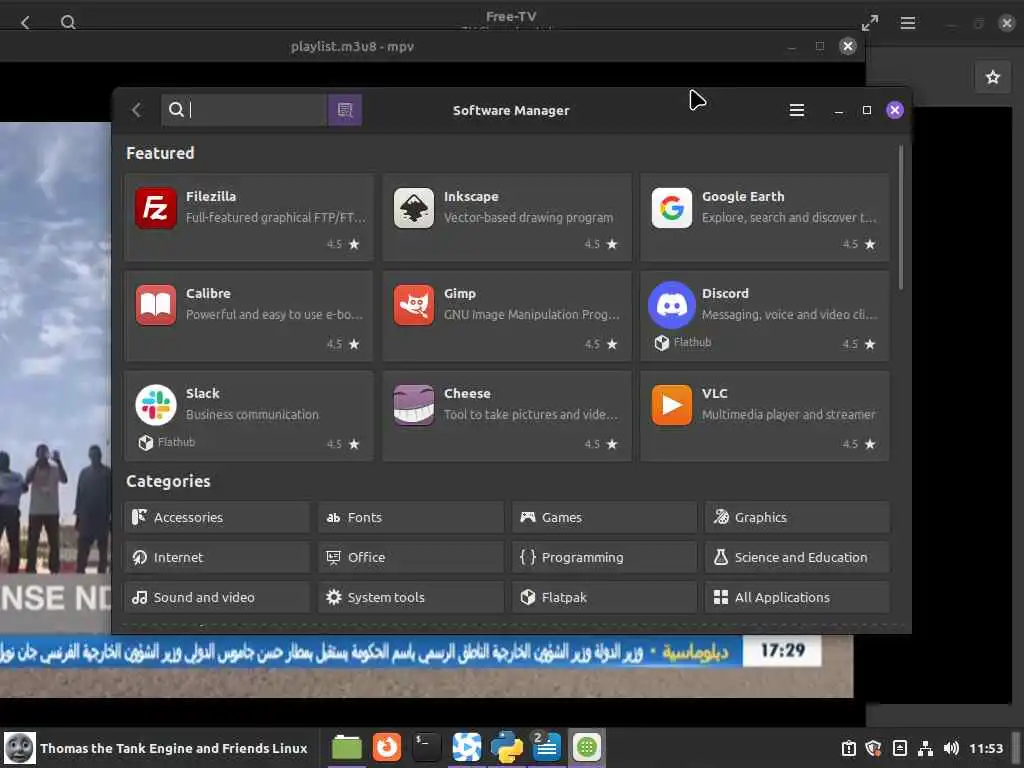Click the Python taskbar icon
The image size is (1024, 768).
click(x=507, y=747)
